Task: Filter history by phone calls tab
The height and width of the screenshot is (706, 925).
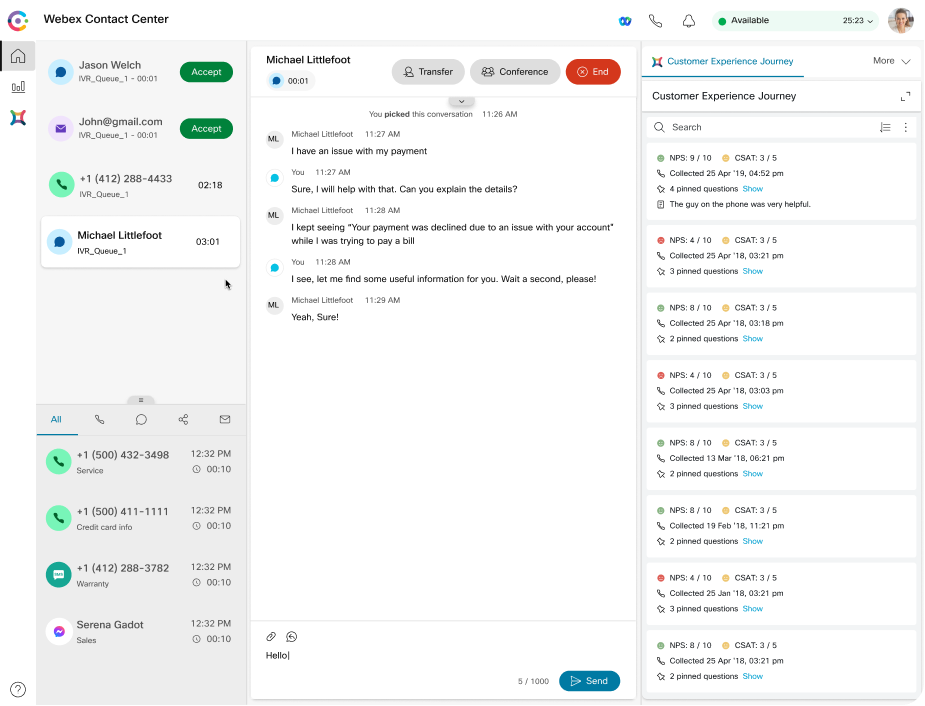Action: point(99,419)
